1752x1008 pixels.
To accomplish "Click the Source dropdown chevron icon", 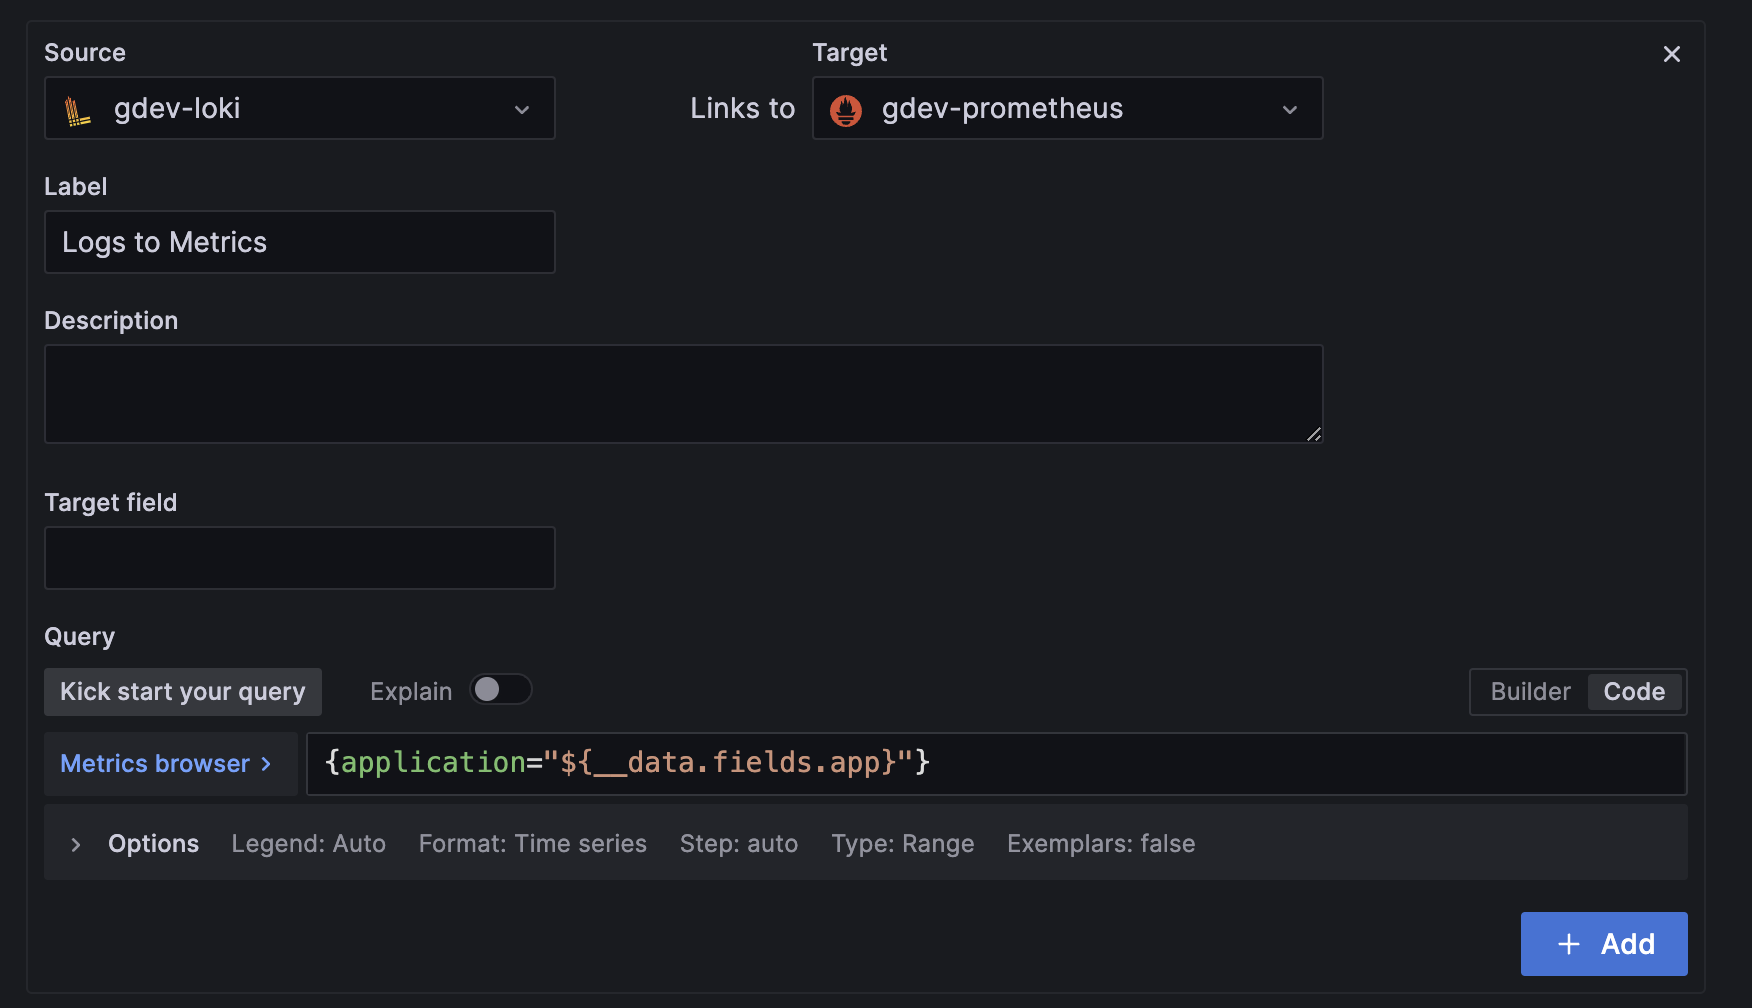I will tap(522, 109).
